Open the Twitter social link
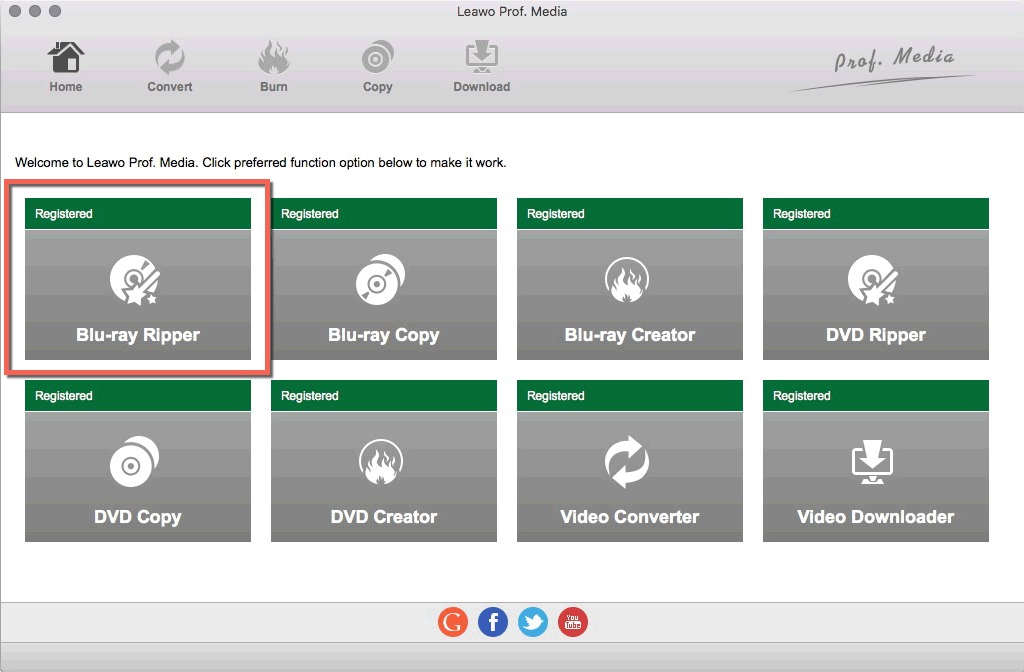The width and height of the screenshot is (1024, 672). (x=533, y=622)
